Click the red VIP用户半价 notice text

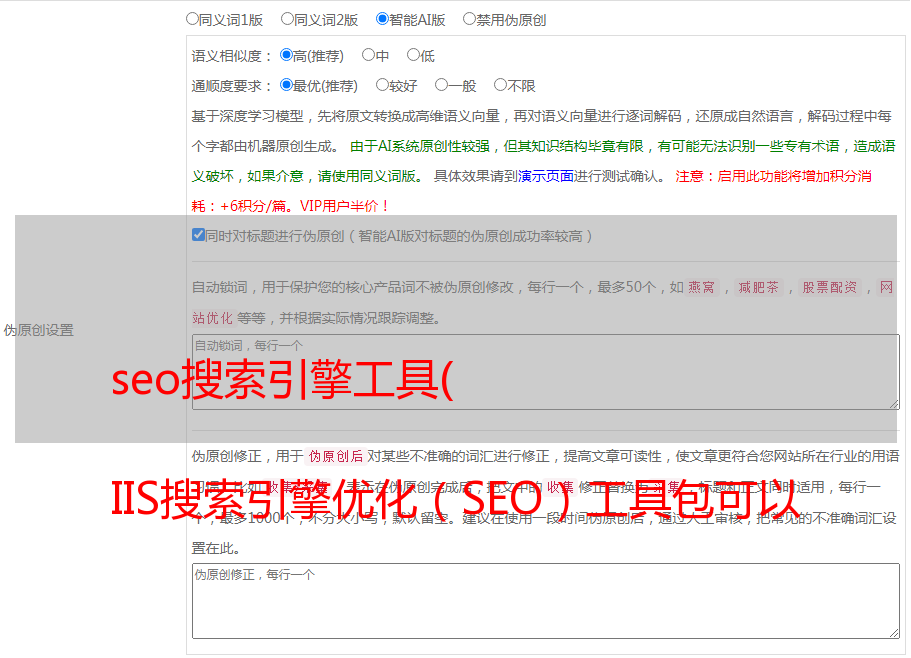(345, 206)
